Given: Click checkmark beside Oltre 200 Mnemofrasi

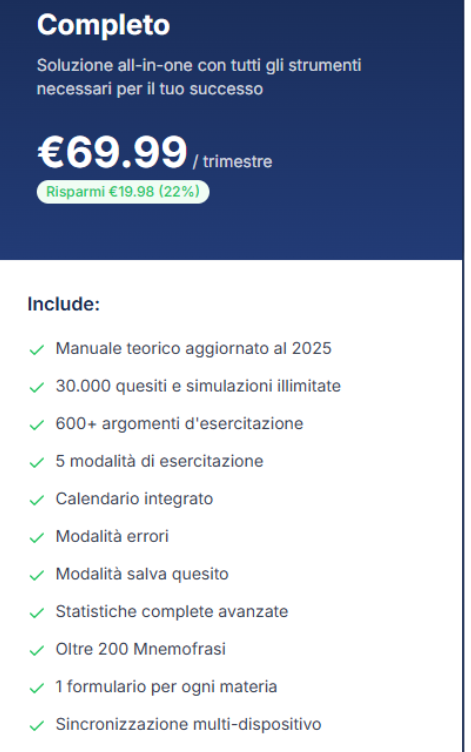Looking at the screenshot, I should point(36,651).
